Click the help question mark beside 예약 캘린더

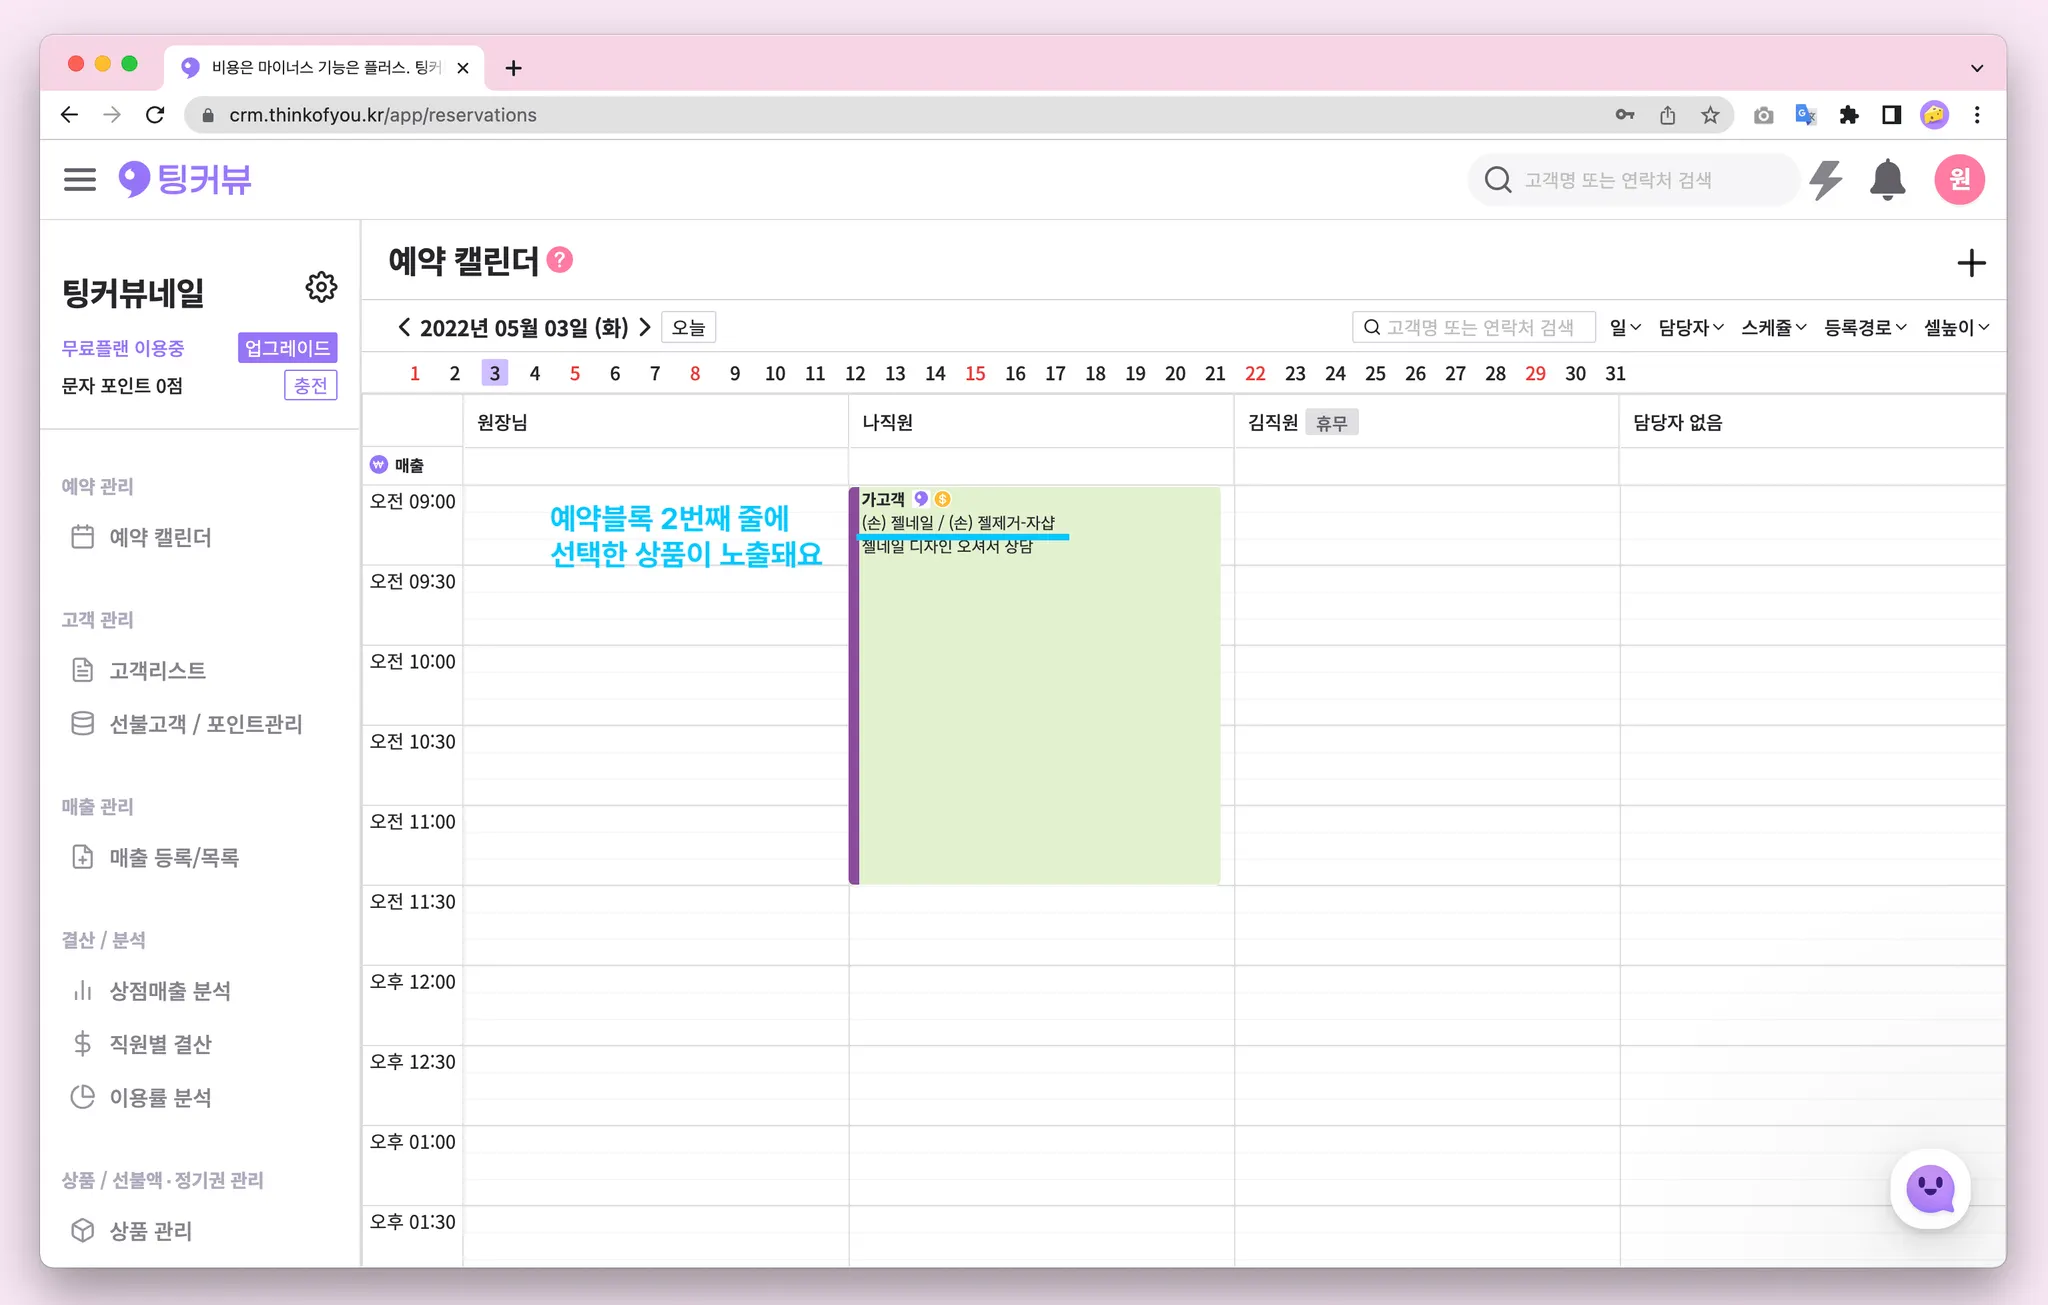pos(561,260)
